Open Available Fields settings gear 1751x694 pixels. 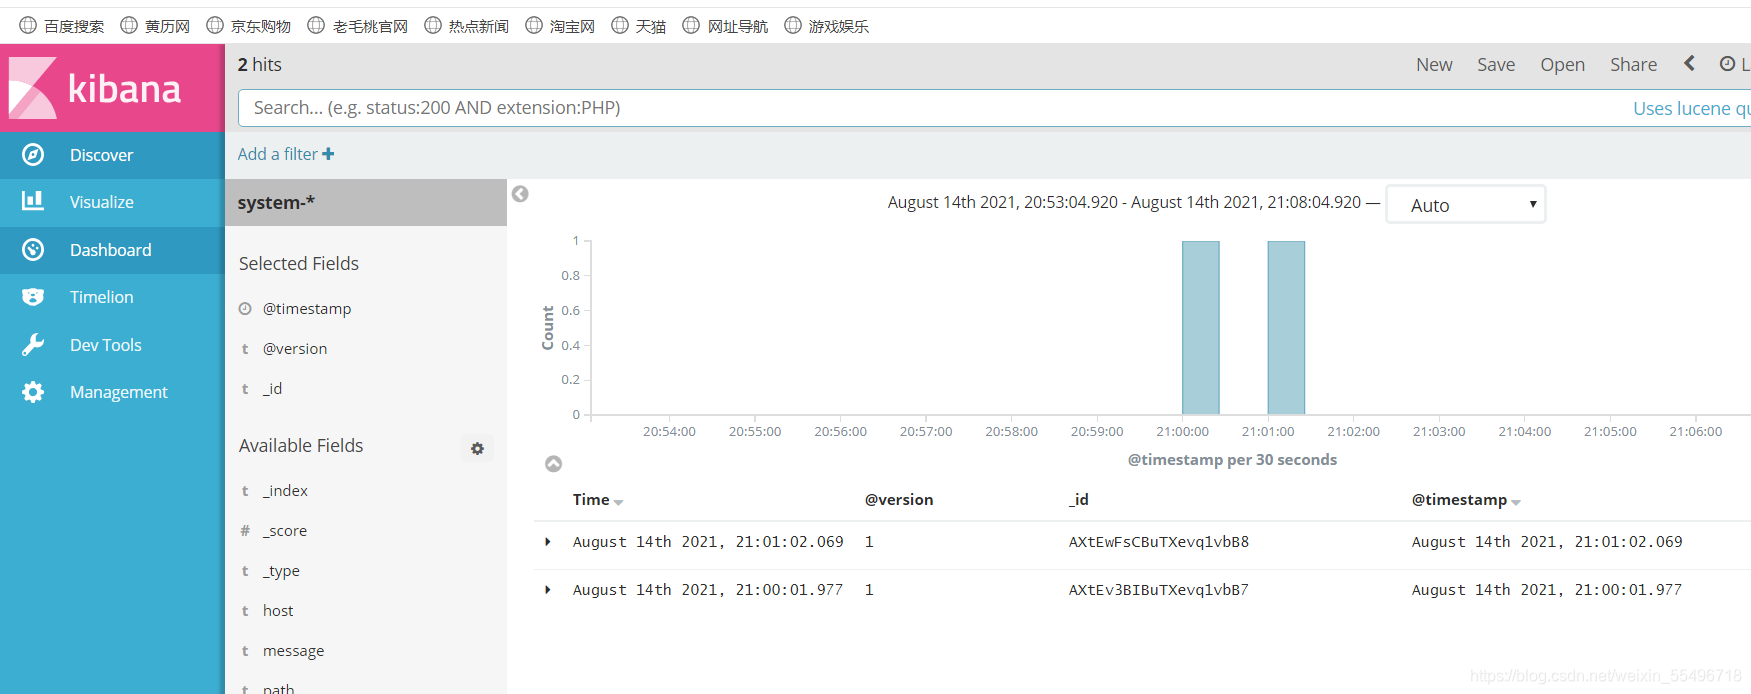click(477, 448)
